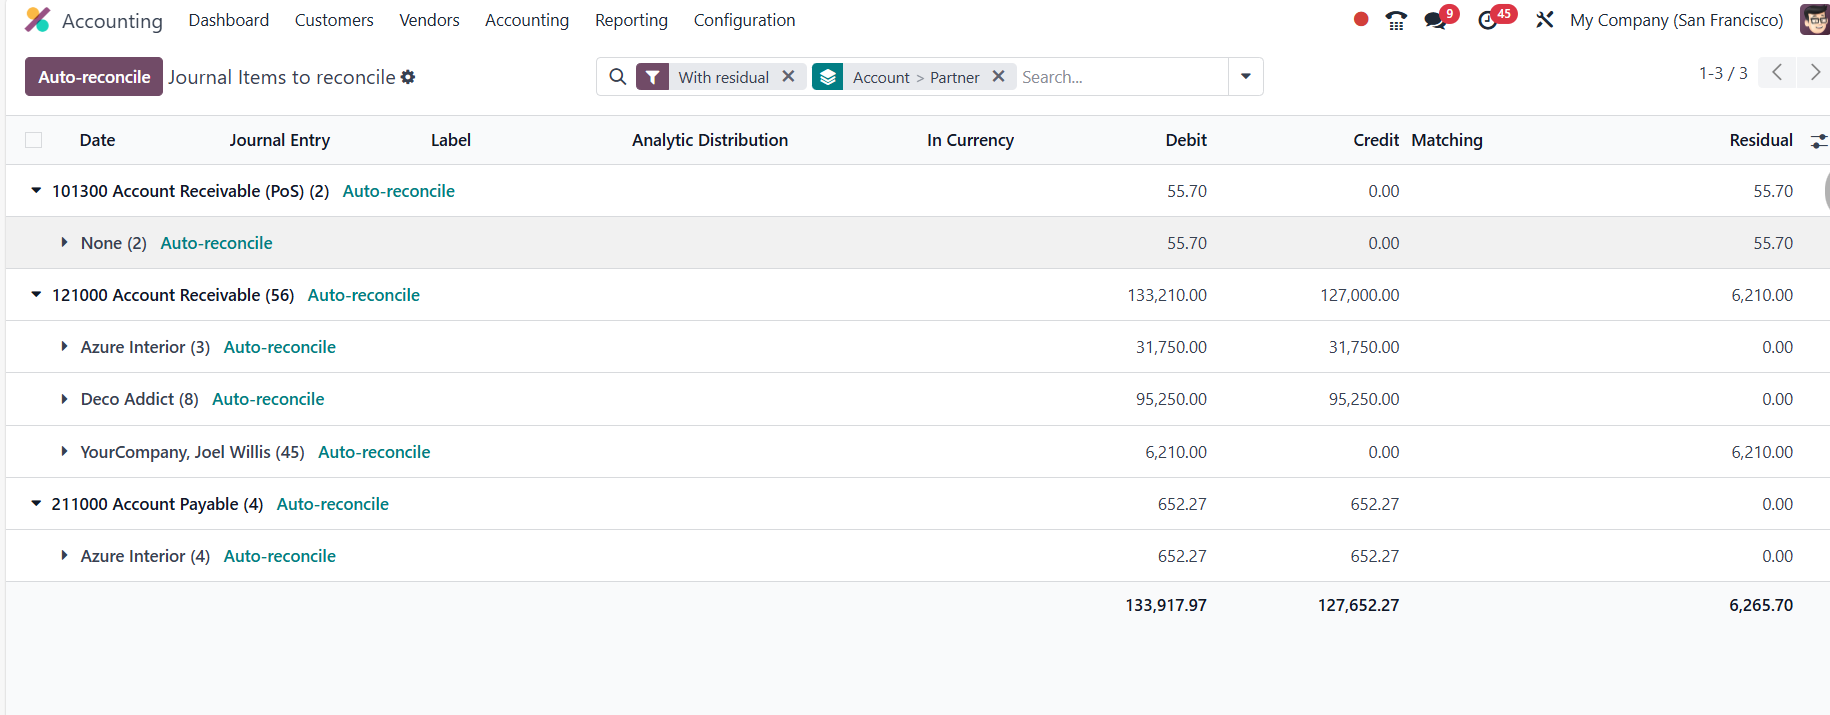This screenshot has height=715, width=1830.
Task: Open the Dashboard menu
Action: [x=228, y=20]
